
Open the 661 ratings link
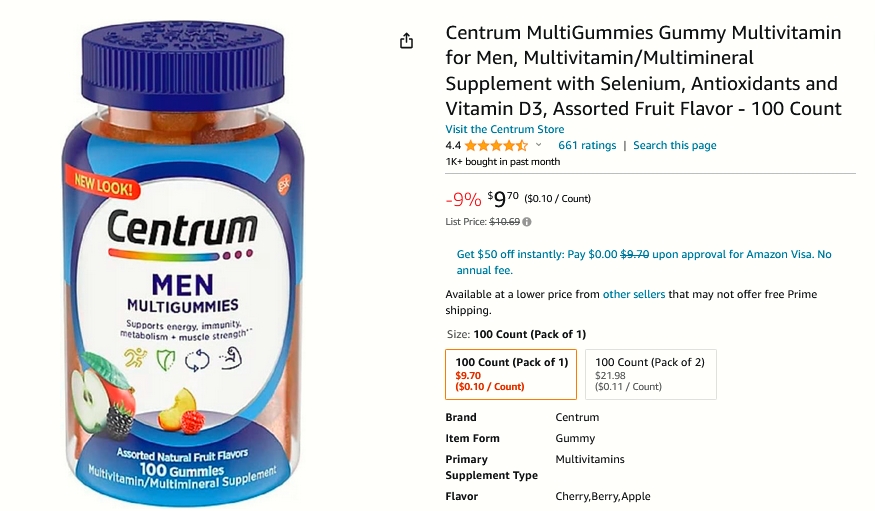coord(587,146)
